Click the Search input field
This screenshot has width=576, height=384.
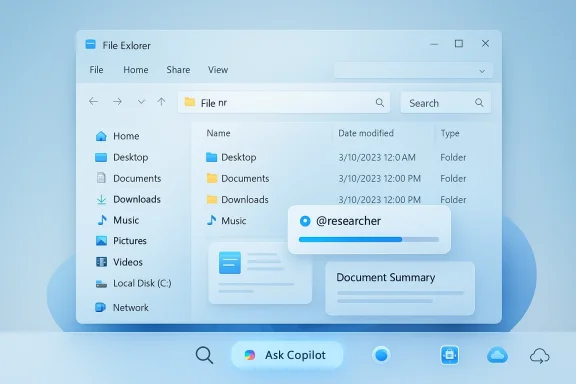click(x=446, y=103)
